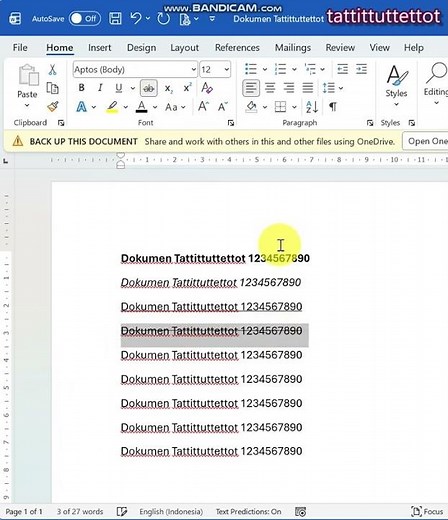This screenshot has height=520, width=448.
Task: Select the Format Painter brush
Action: [x=53, y=107]
